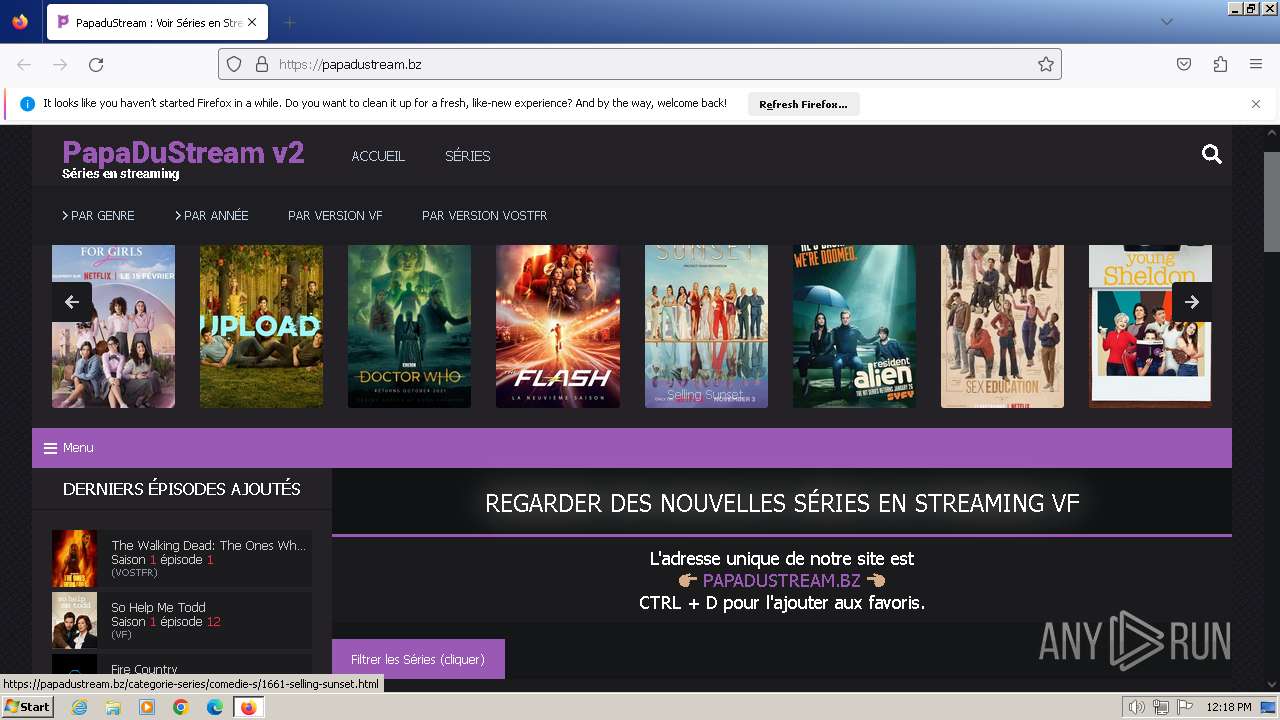
Task: Show site security padlock info
Action: [x=261, y=64]
